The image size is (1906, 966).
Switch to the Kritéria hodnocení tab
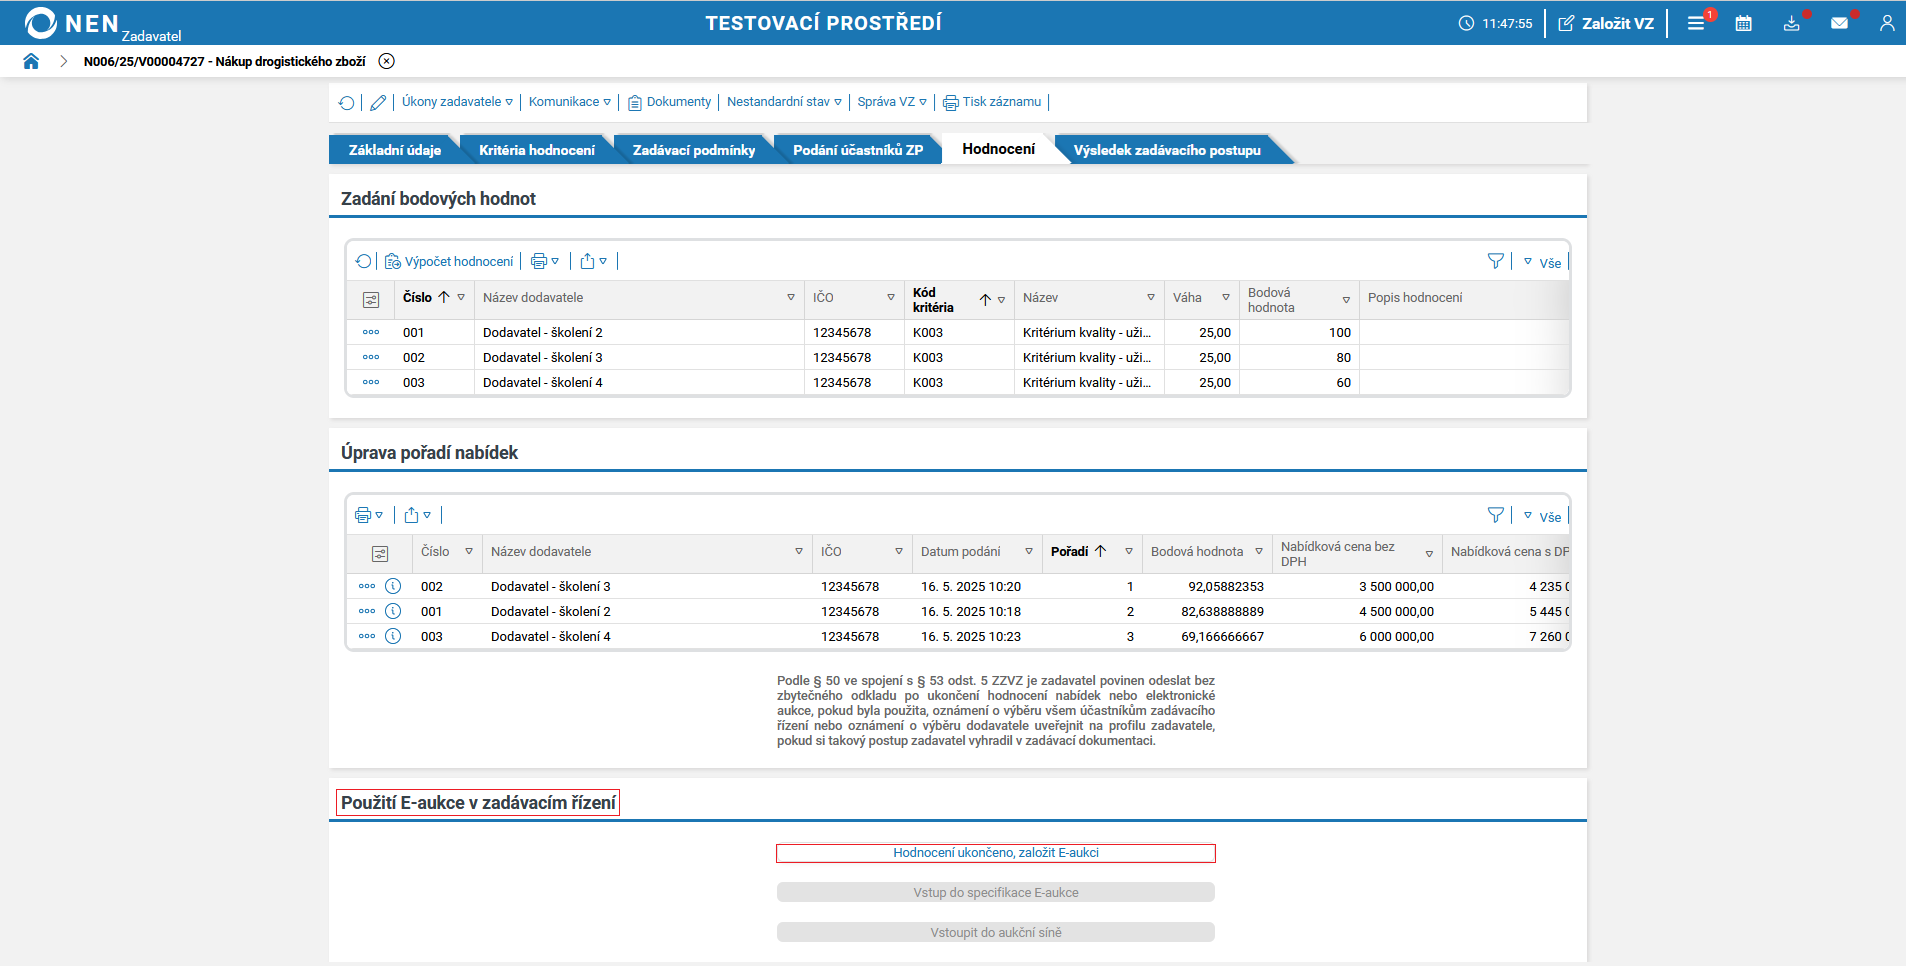coord(536,150)
